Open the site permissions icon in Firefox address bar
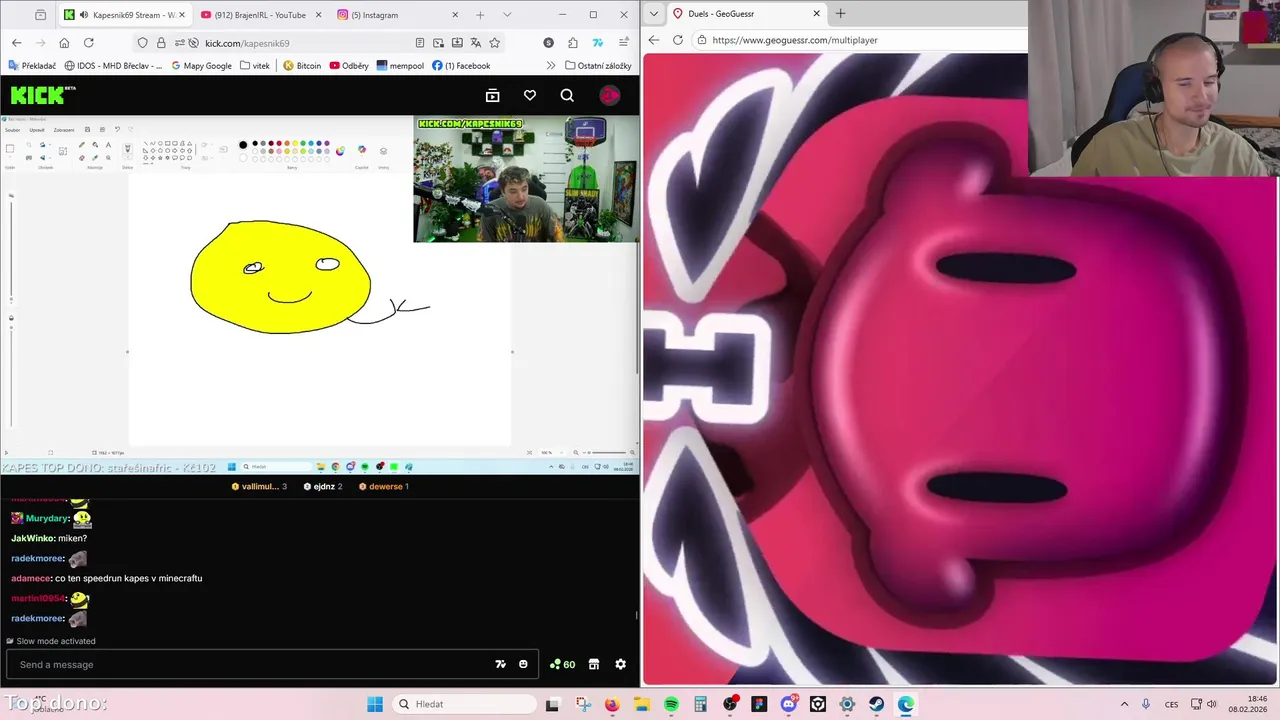 pyautogui.click(x=179, y=43)
